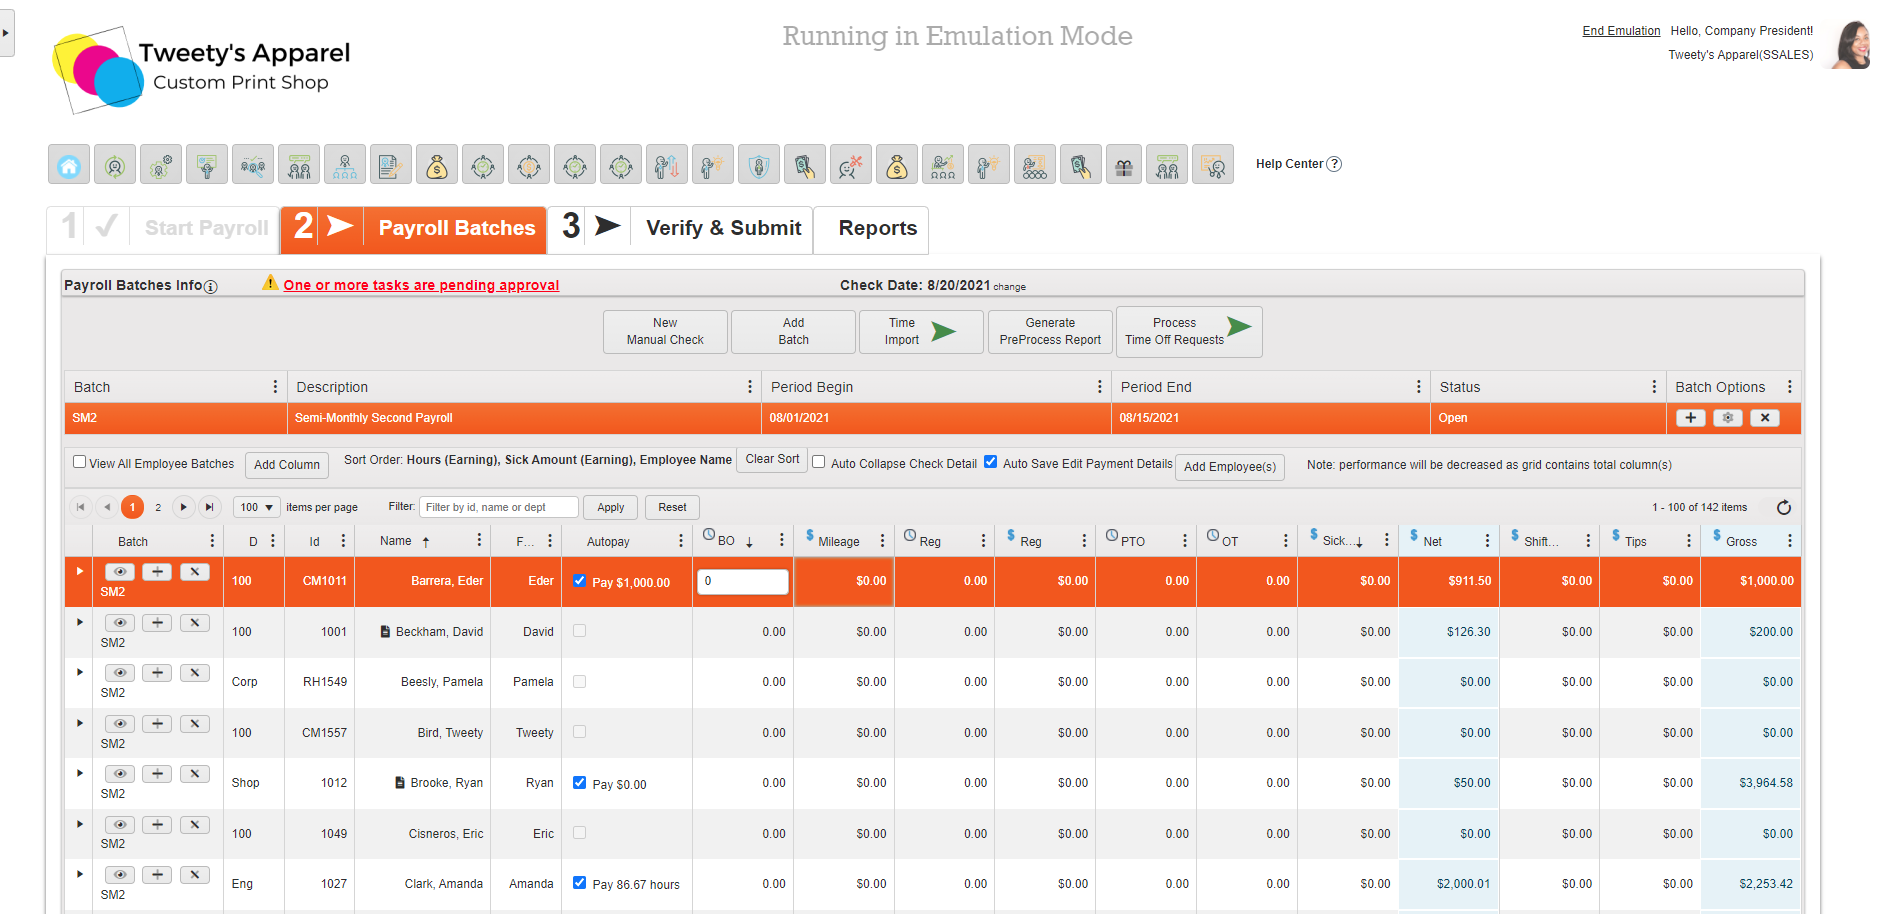Click the delete X icon in SM2 Batch Options
The height and width of the screenshot is (914, 1896).
(1765, 418)
